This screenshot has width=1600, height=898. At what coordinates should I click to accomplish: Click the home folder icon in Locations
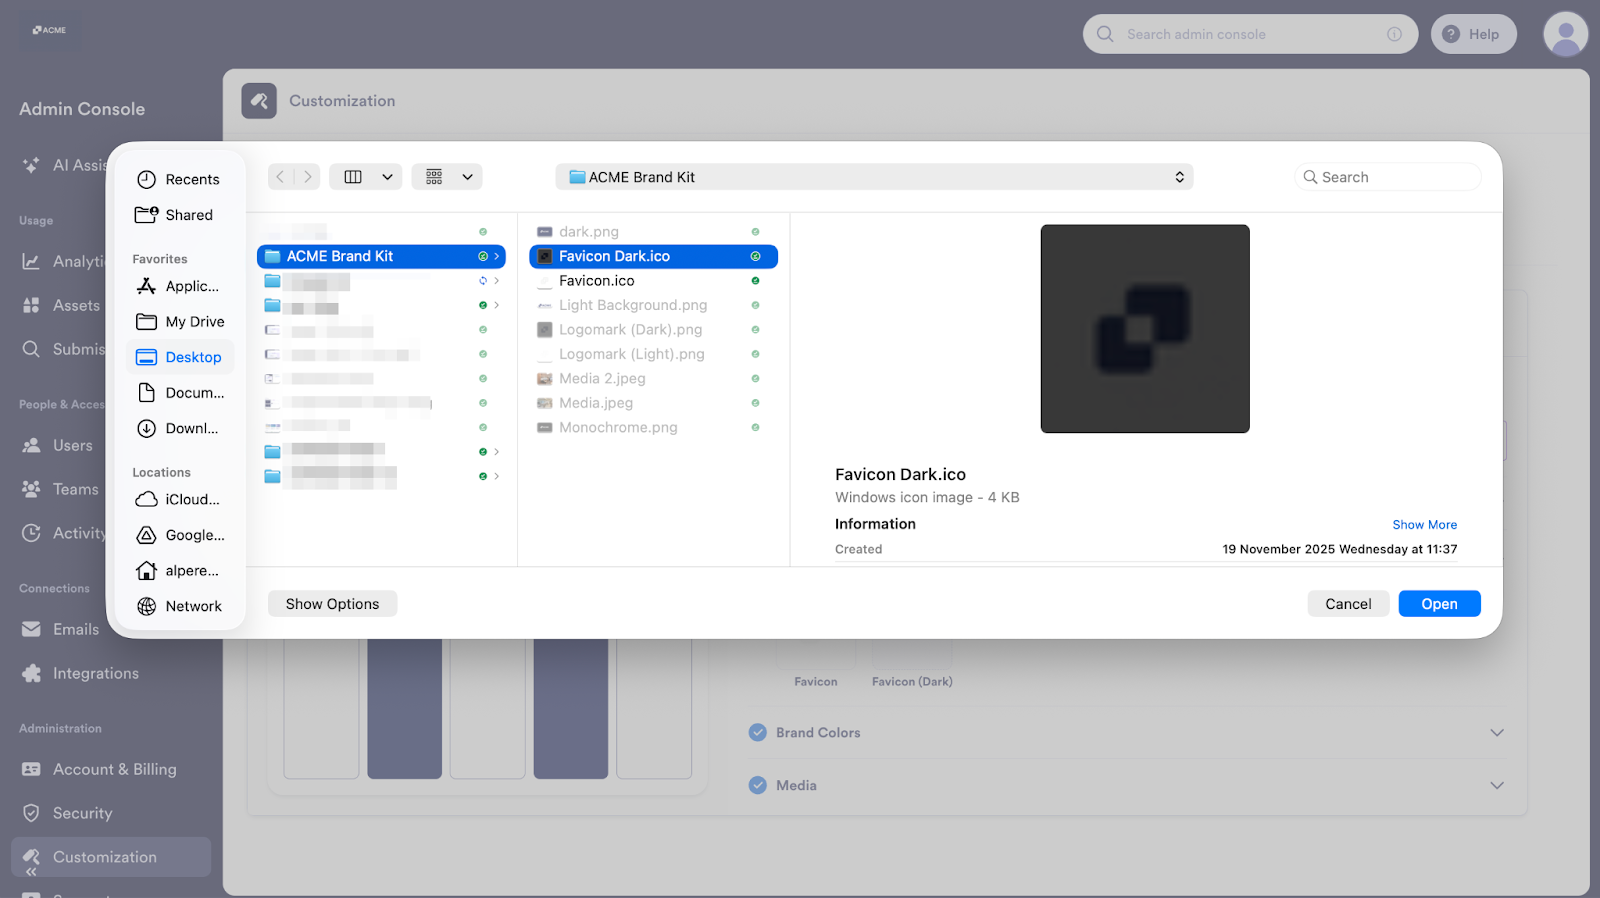tap(146, 571)
